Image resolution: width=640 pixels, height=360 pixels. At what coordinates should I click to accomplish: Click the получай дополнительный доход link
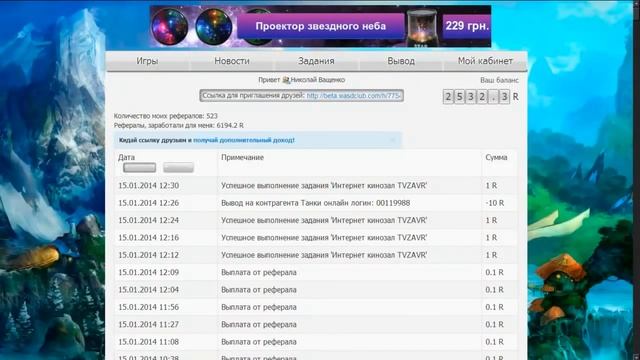click(244, 140)
